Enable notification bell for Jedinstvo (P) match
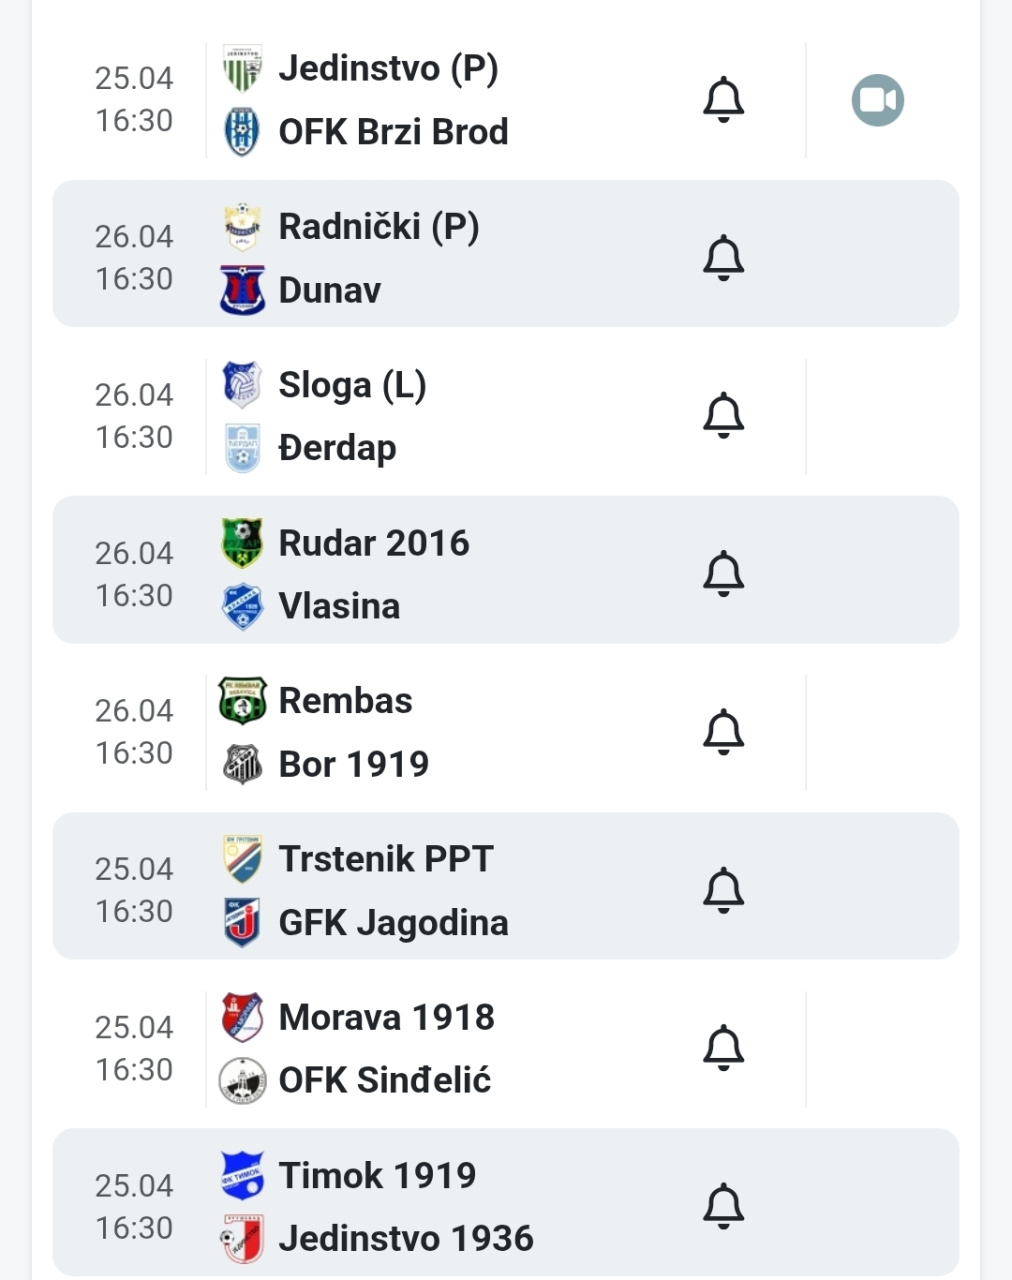The image size is (1012, 1280). point(723,100)
